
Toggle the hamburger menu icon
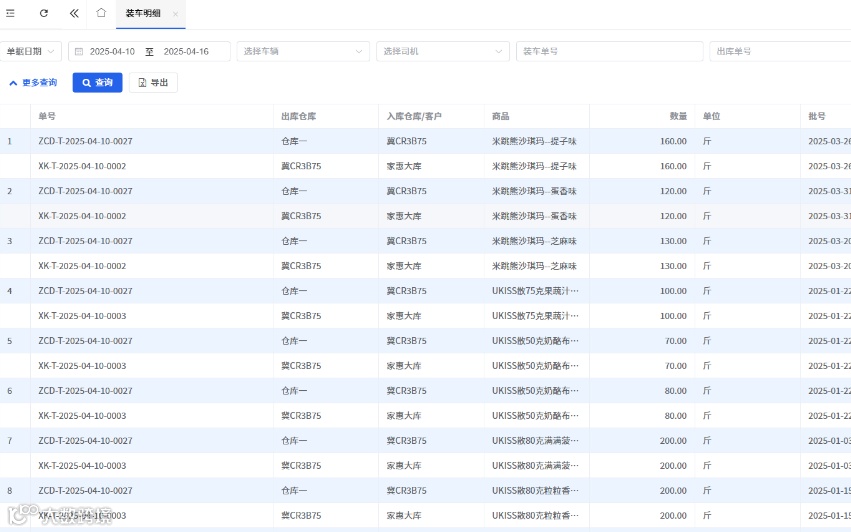(x=10, y=14)
